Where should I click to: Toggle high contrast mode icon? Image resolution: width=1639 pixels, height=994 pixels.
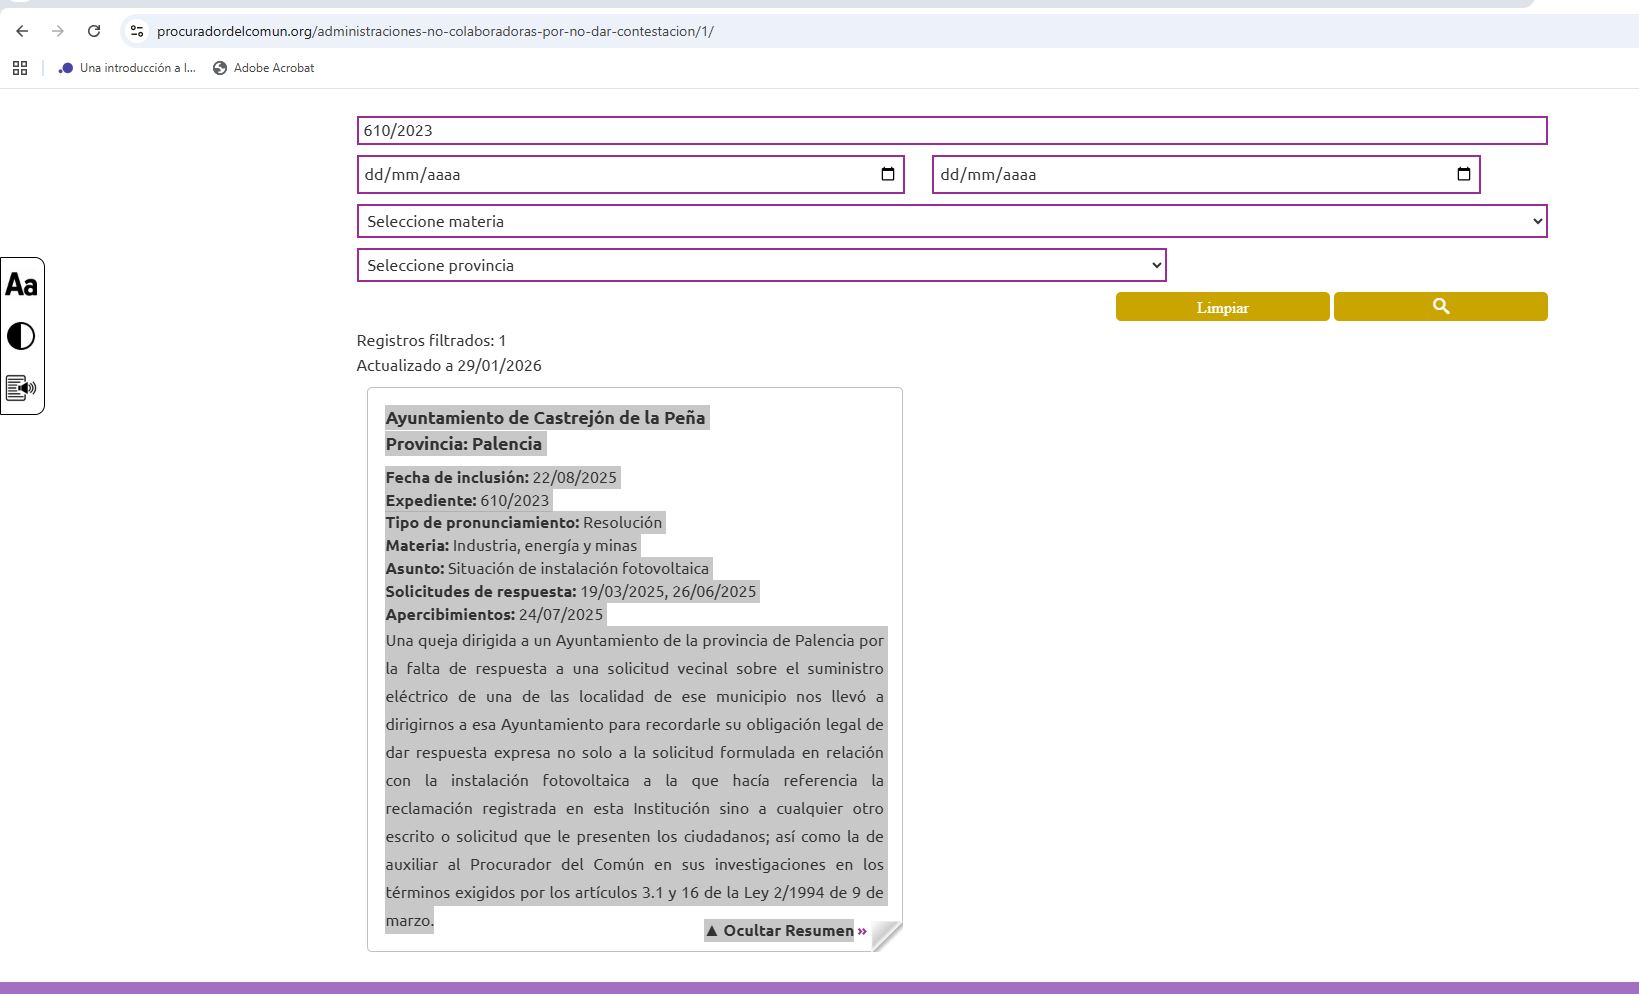pyautogui.click(x=21, y=336)
